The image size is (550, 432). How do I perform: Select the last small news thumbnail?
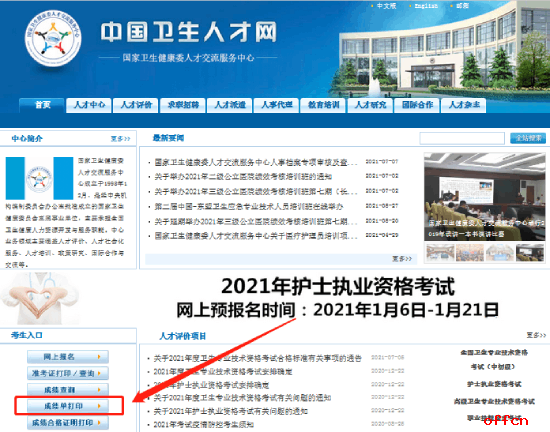pos(530,252)
